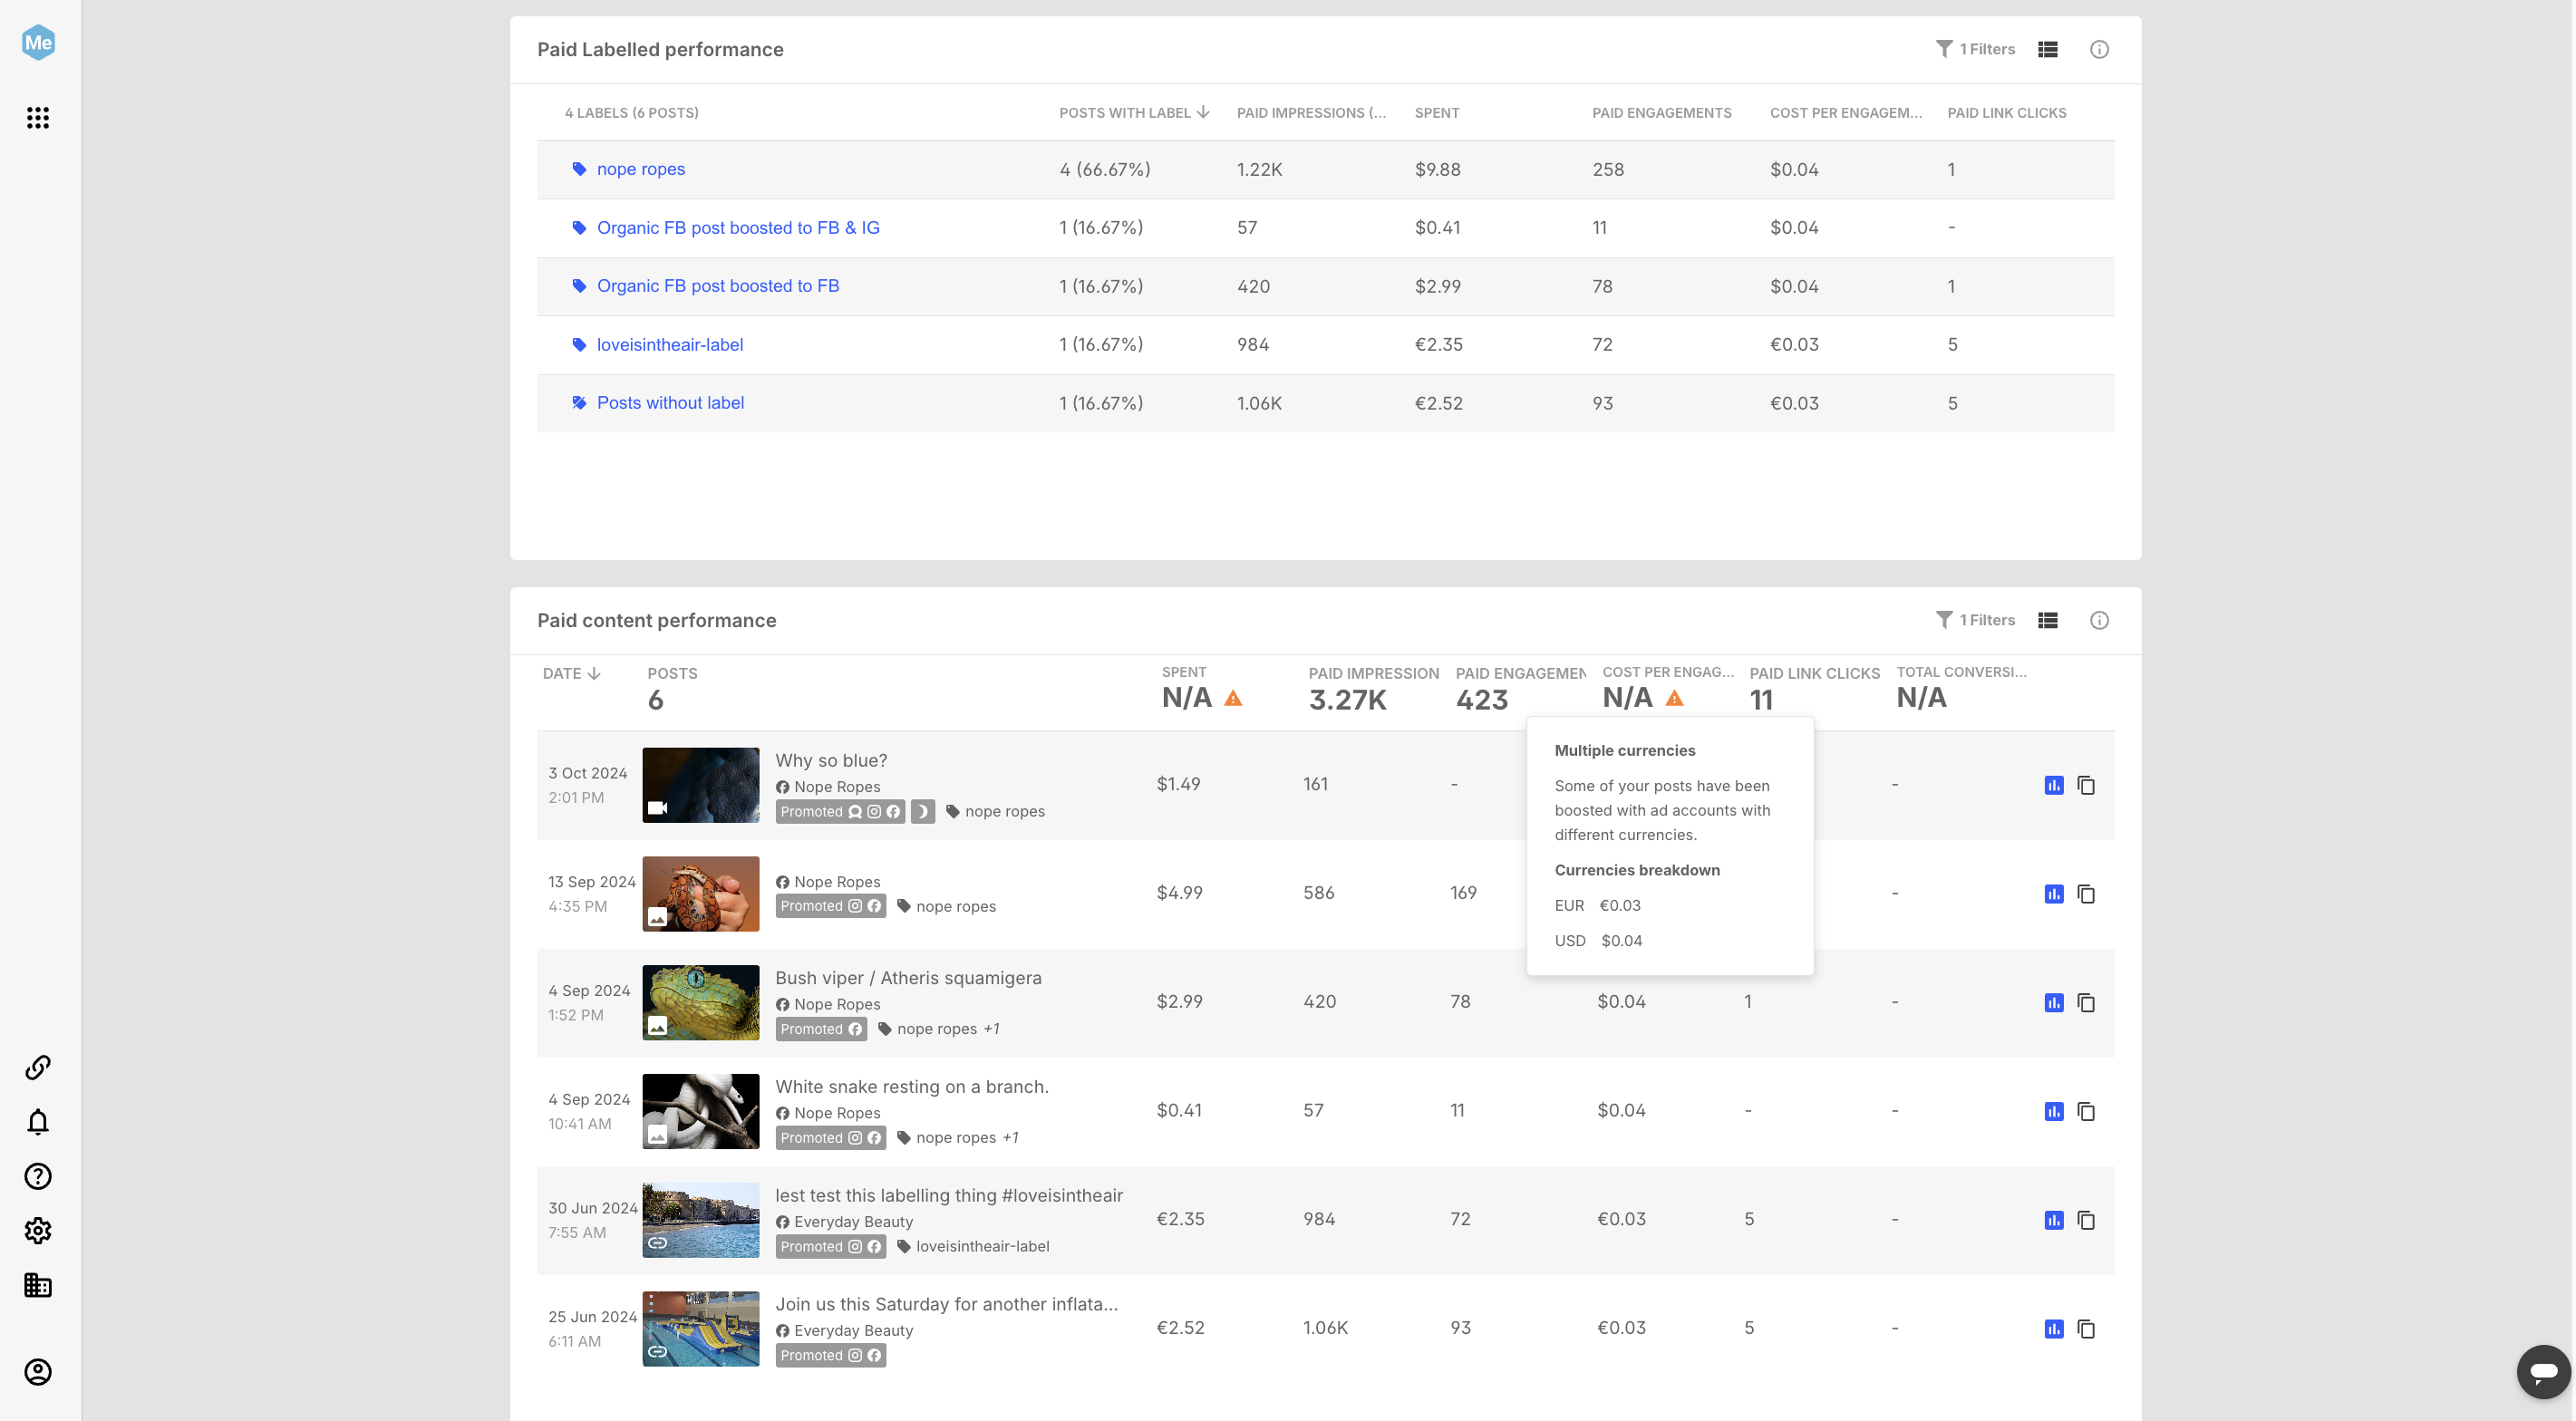
Task: Open insights chart for loveisintheair post
Action: pos(2054,1220)
